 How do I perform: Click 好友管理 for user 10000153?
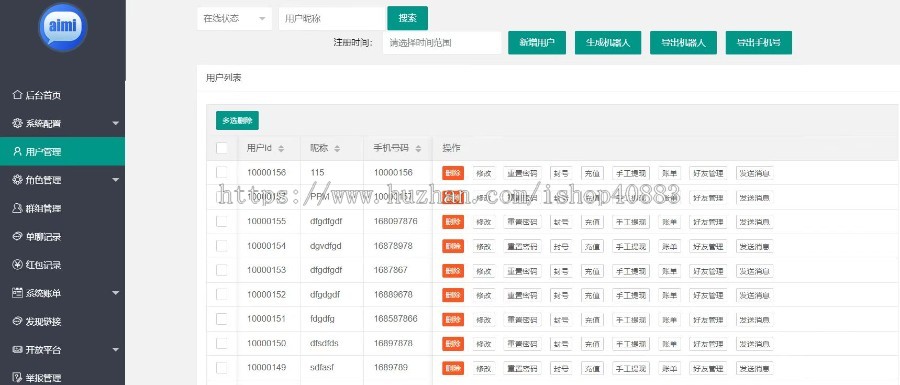tap(708, 271)
